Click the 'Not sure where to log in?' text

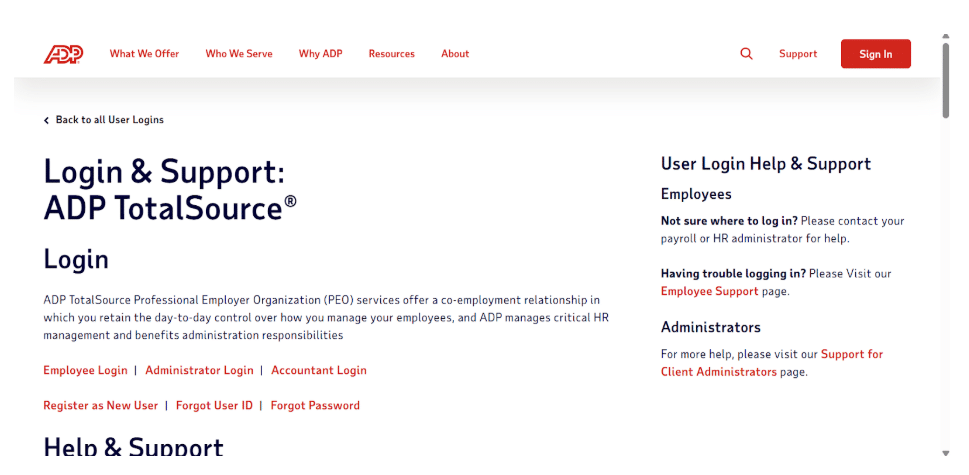point(729,221)
